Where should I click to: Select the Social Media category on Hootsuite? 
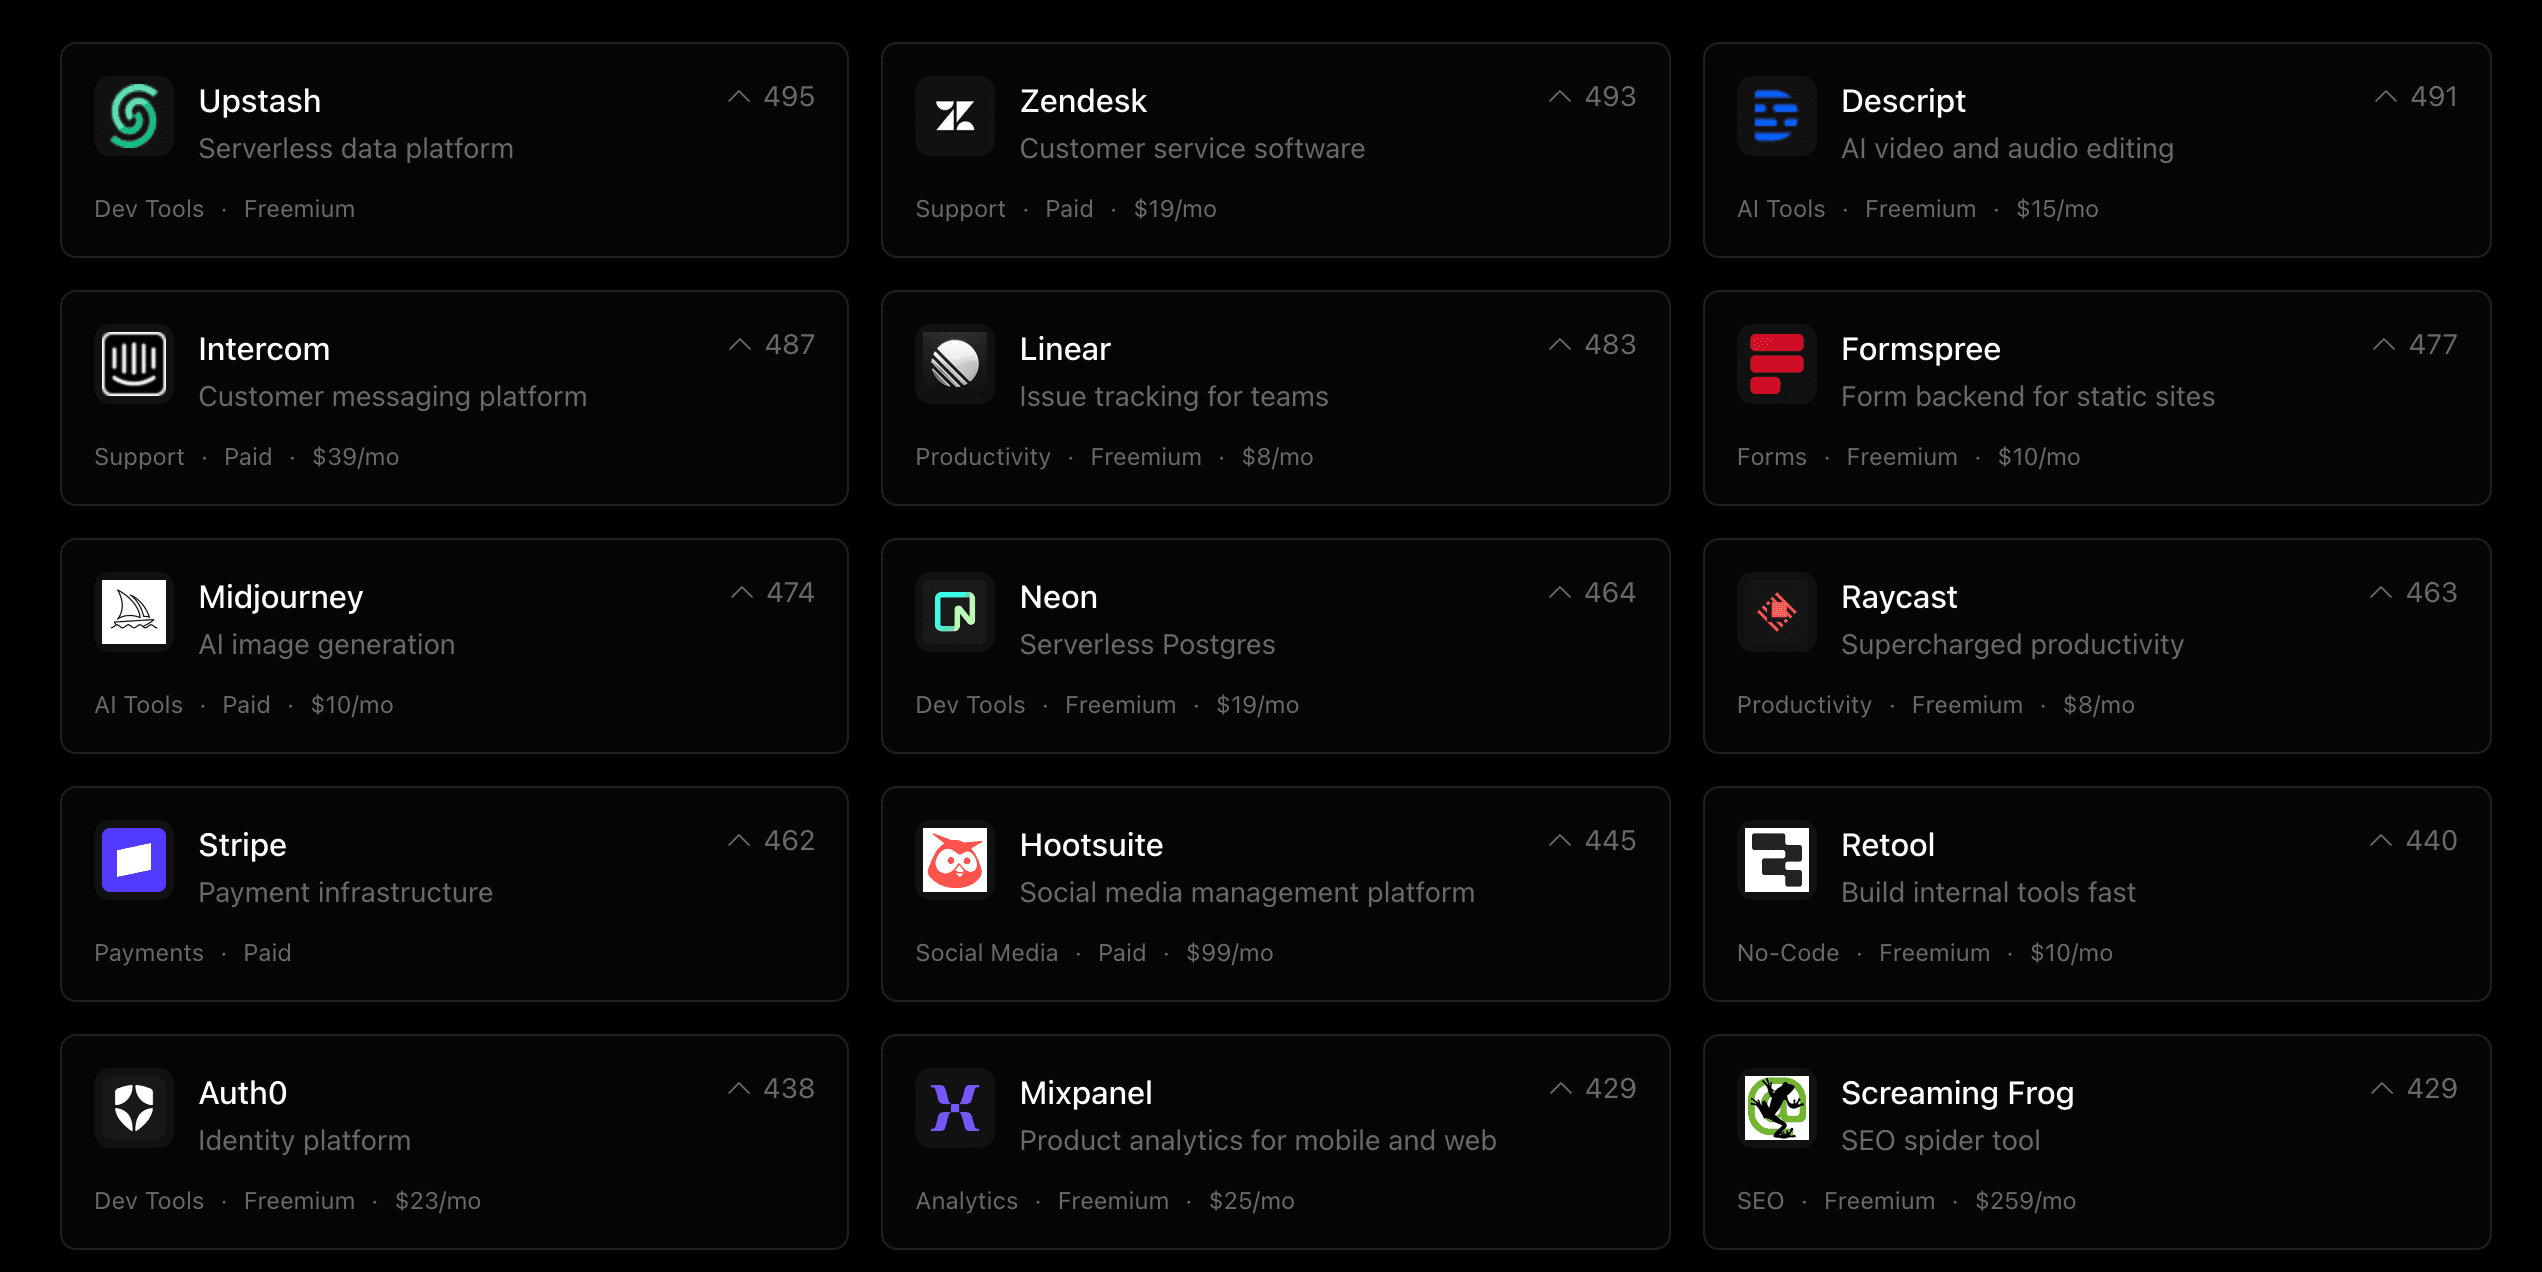[986, 953]
